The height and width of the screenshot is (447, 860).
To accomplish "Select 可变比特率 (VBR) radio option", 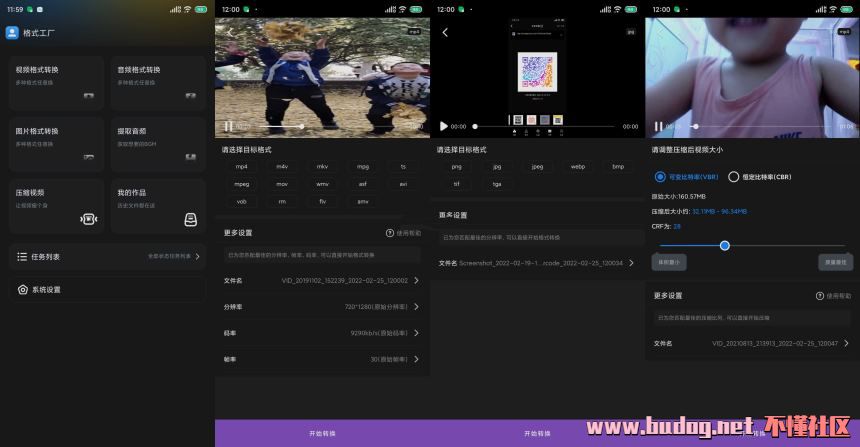I will [660, 177].
